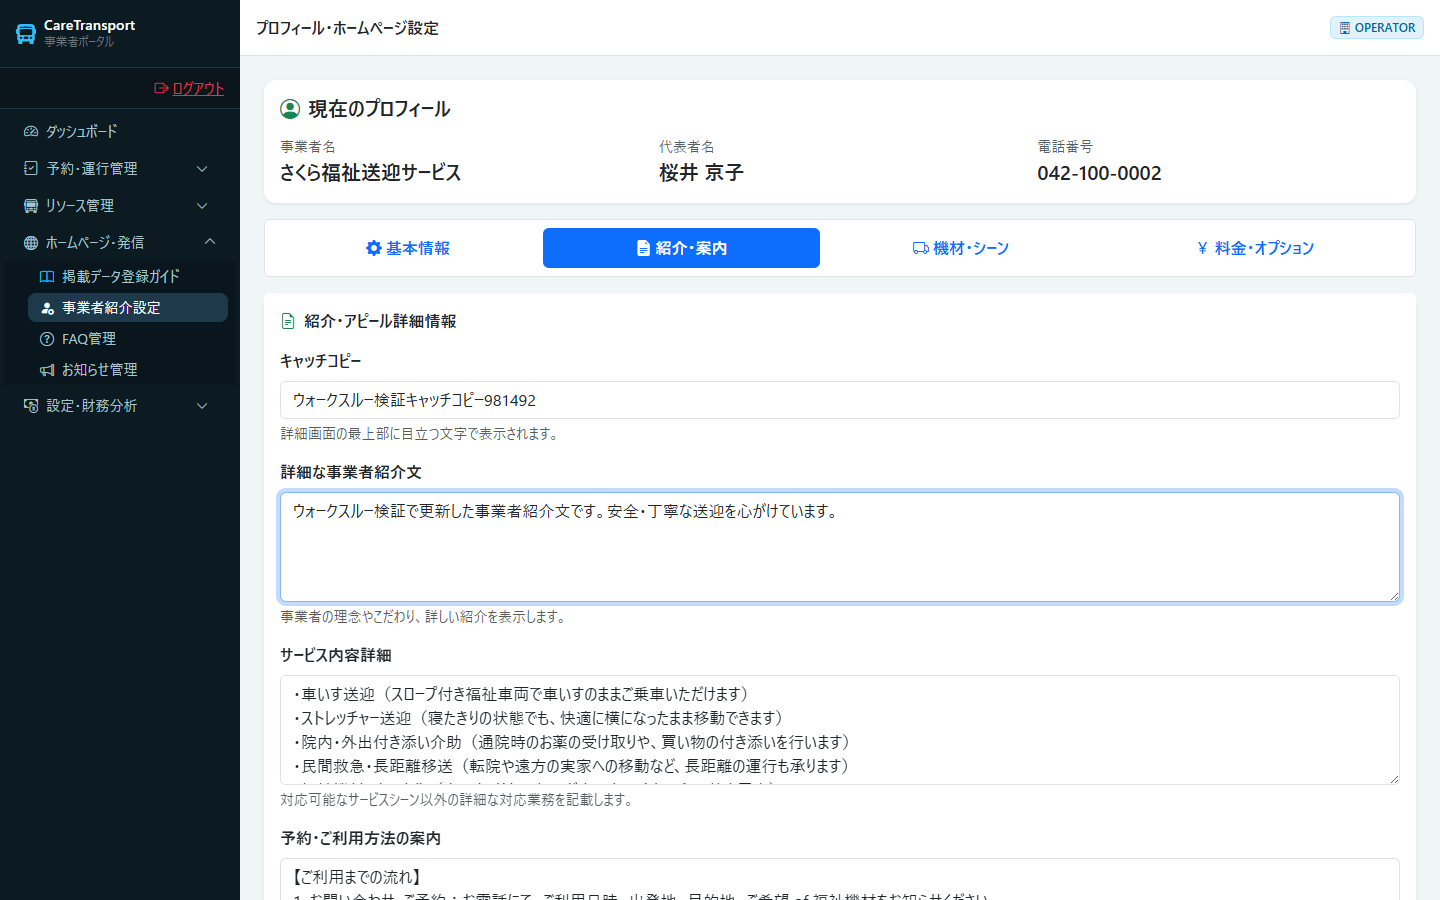Click the megaphone icon for お知らせ管理

(x=47, y=370)
